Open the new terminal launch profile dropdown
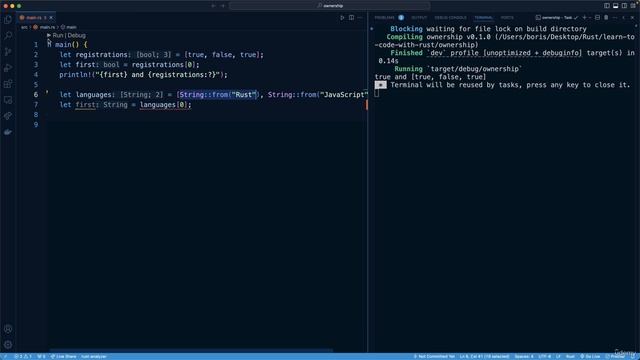Viewport: 640px width, 360px height. 590,18
